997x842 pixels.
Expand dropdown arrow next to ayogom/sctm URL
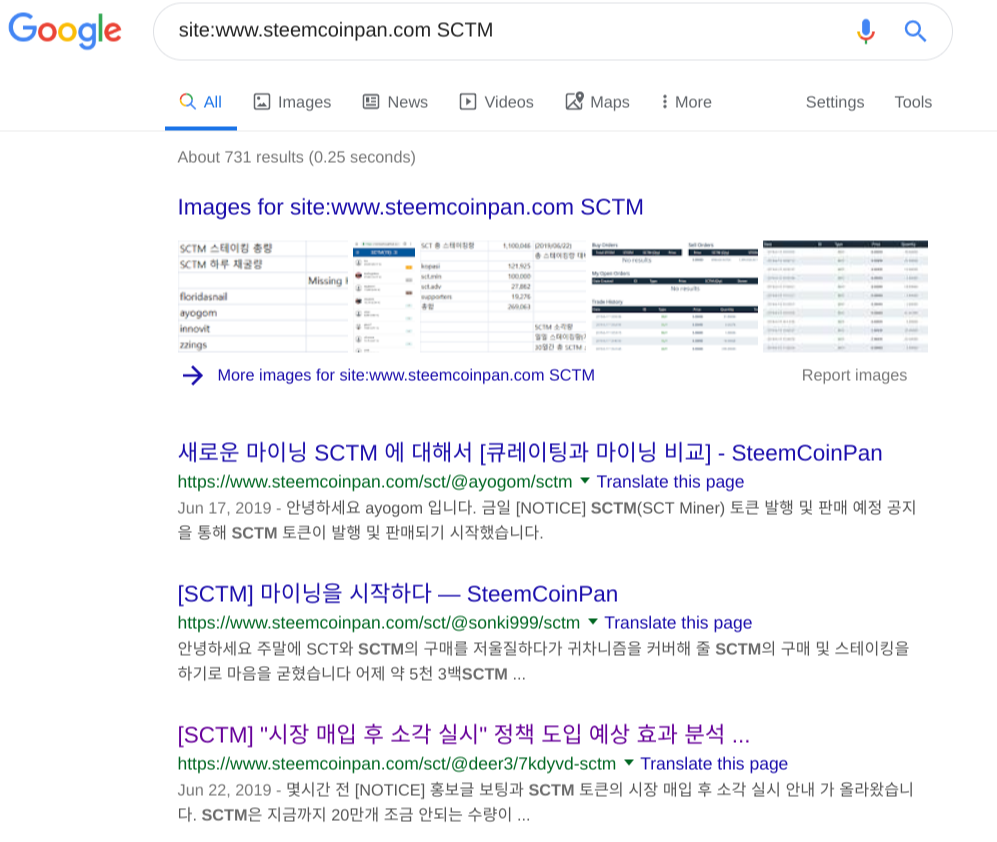pos(585,481)
